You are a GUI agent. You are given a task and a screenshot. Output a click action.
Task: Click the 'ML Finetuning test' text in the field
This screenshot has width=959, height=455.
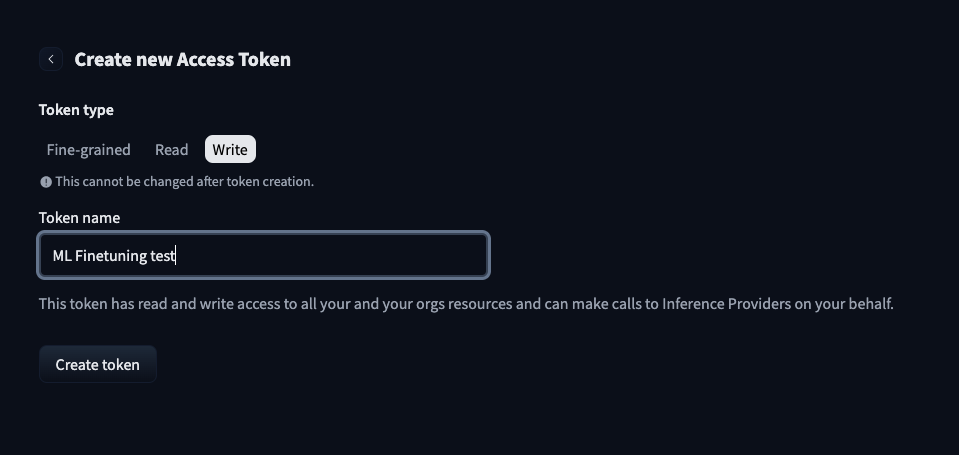point(113,256)
